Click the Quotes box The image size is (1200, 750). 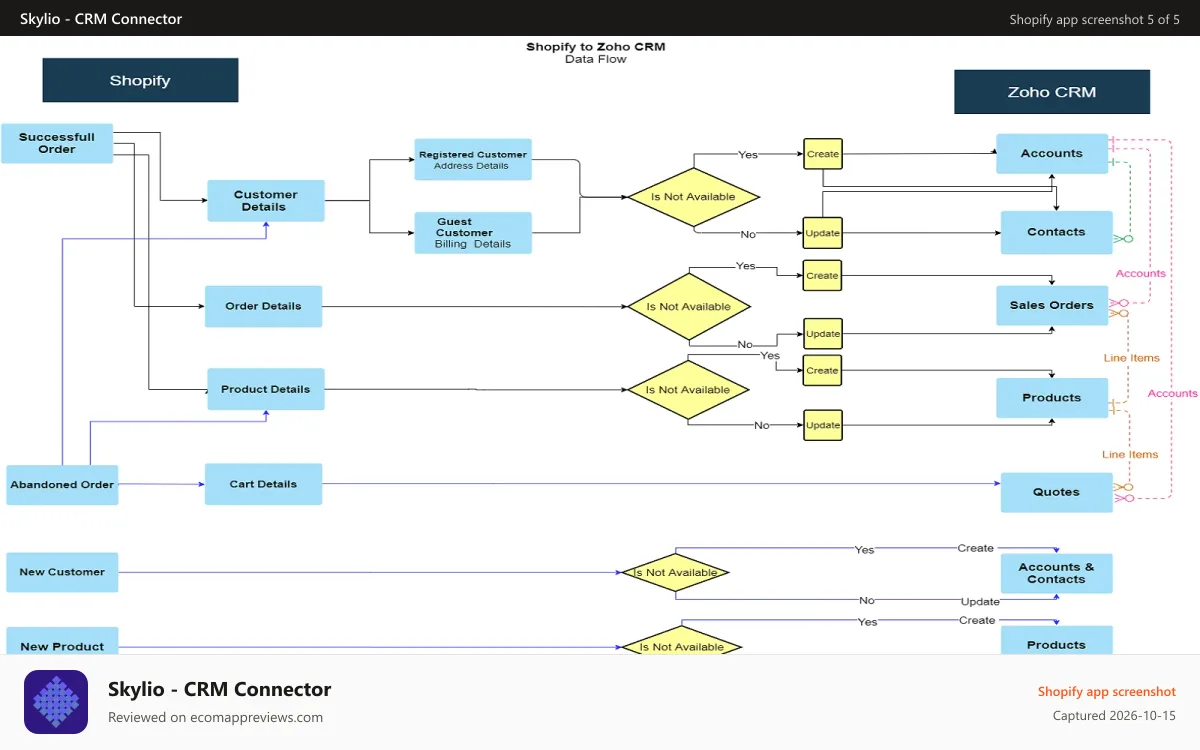(1057, 492)
